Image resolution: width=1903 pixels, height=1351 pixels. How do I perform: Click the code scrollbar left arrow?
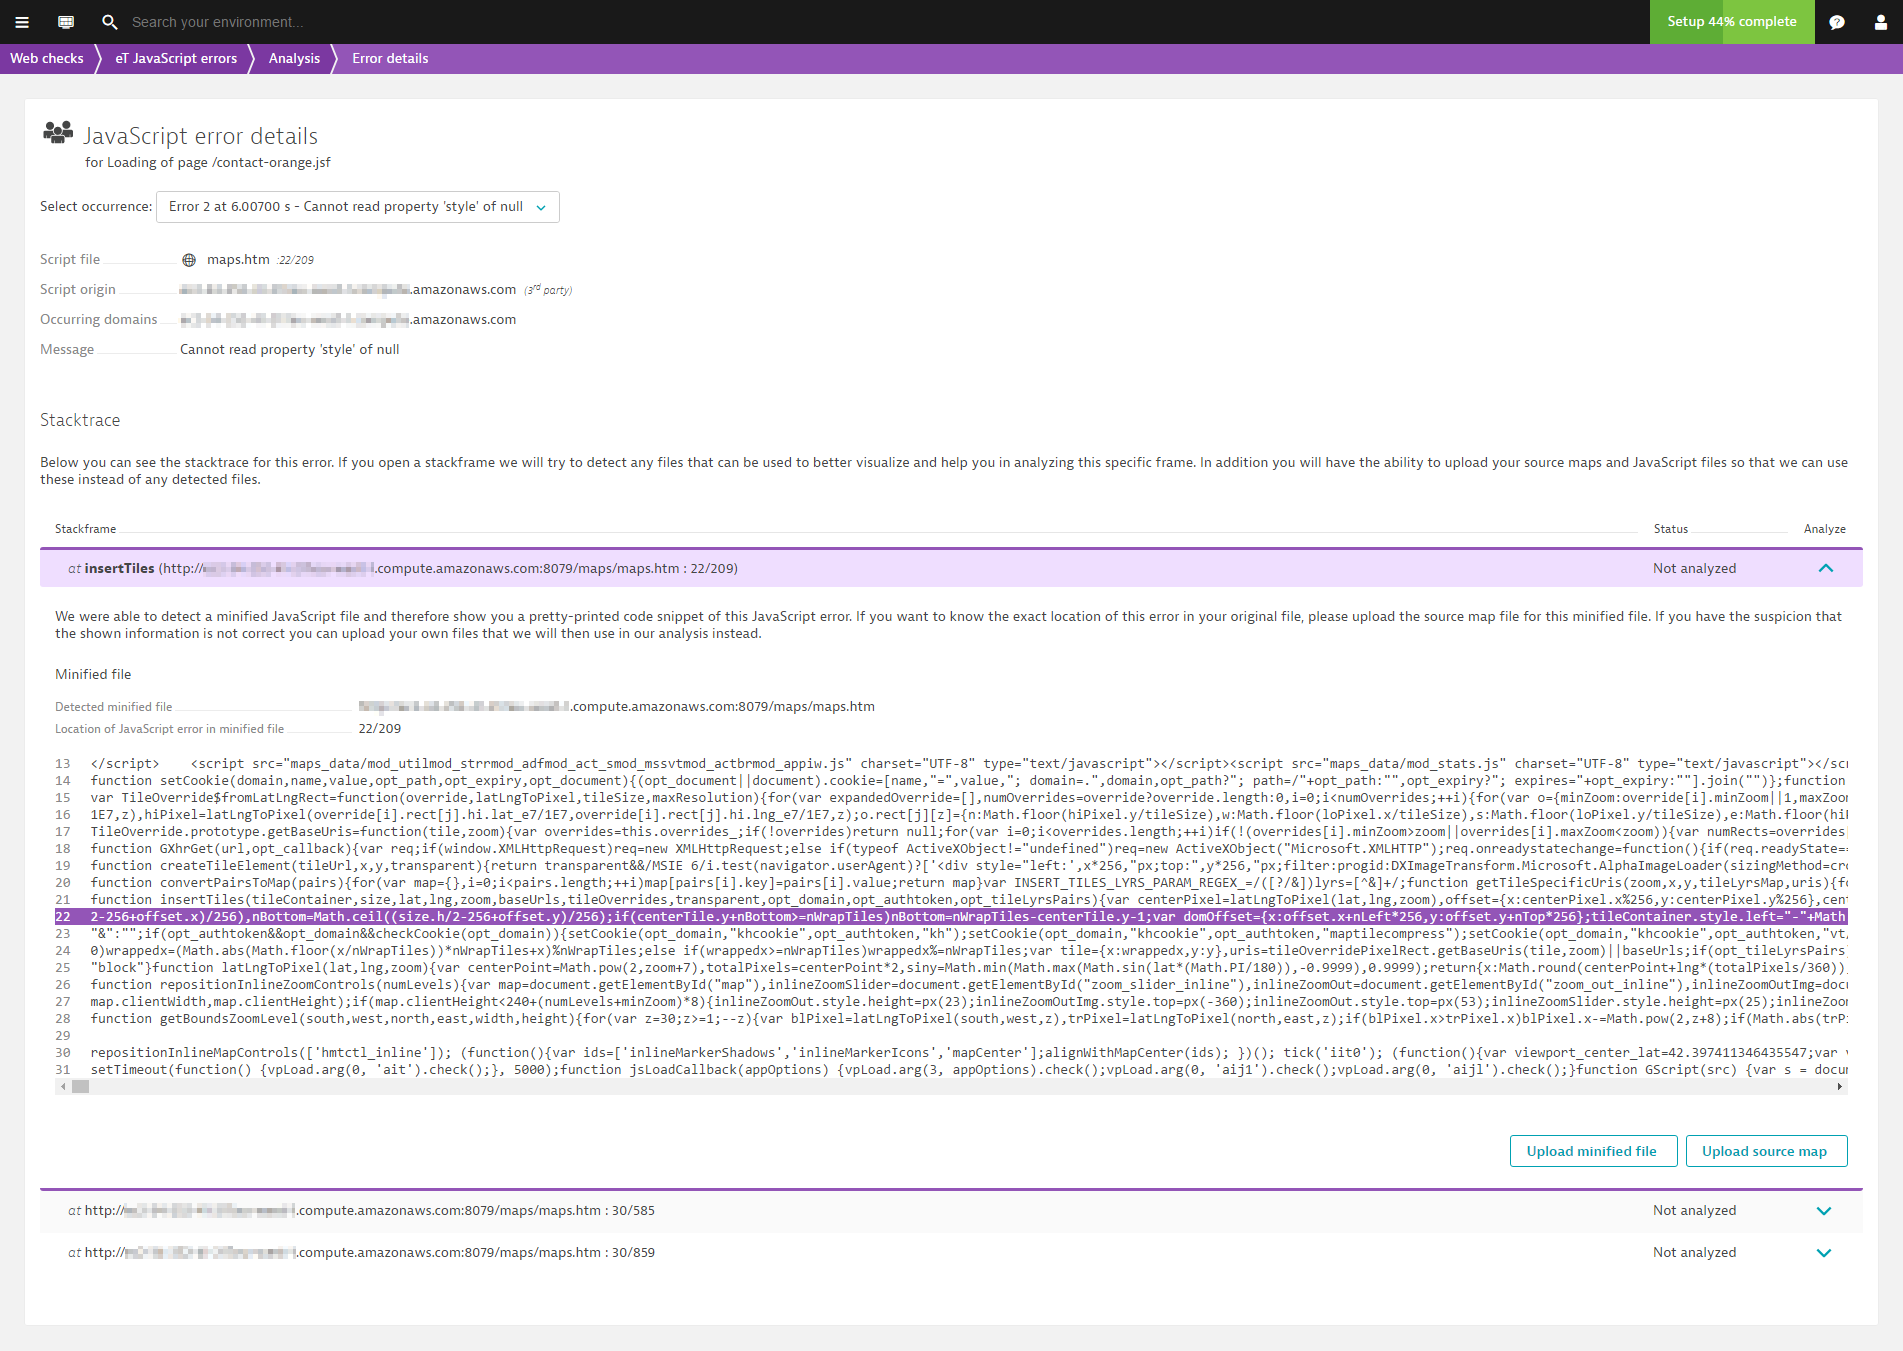click(x=63, y=1087)
